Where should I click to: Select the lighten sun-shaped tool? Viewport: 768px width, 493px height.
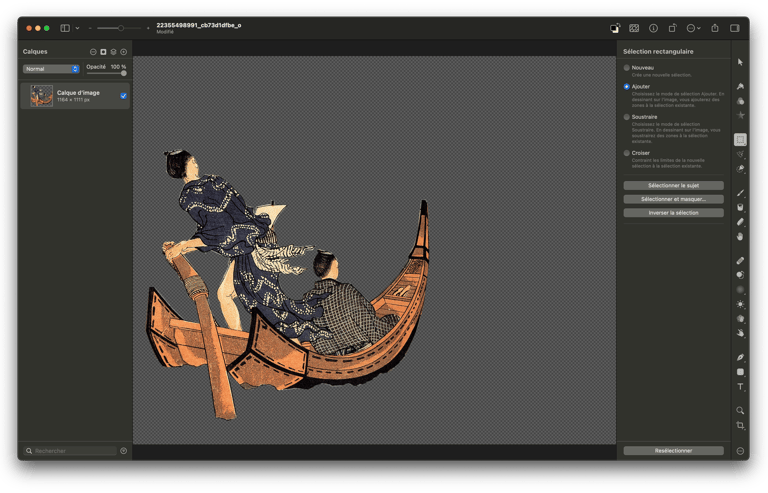pos(740,304)
